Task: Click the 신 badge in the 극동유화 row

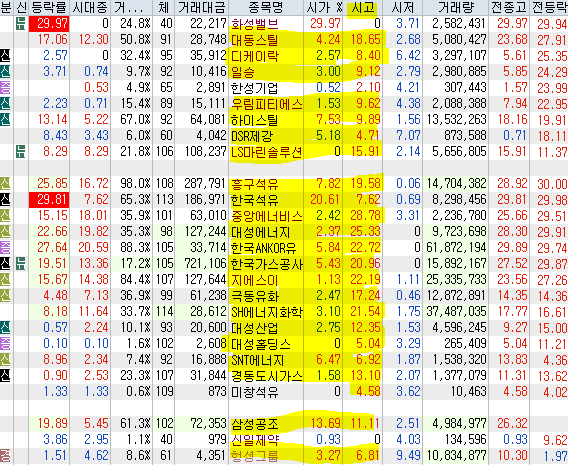Action: pos(5,296)
